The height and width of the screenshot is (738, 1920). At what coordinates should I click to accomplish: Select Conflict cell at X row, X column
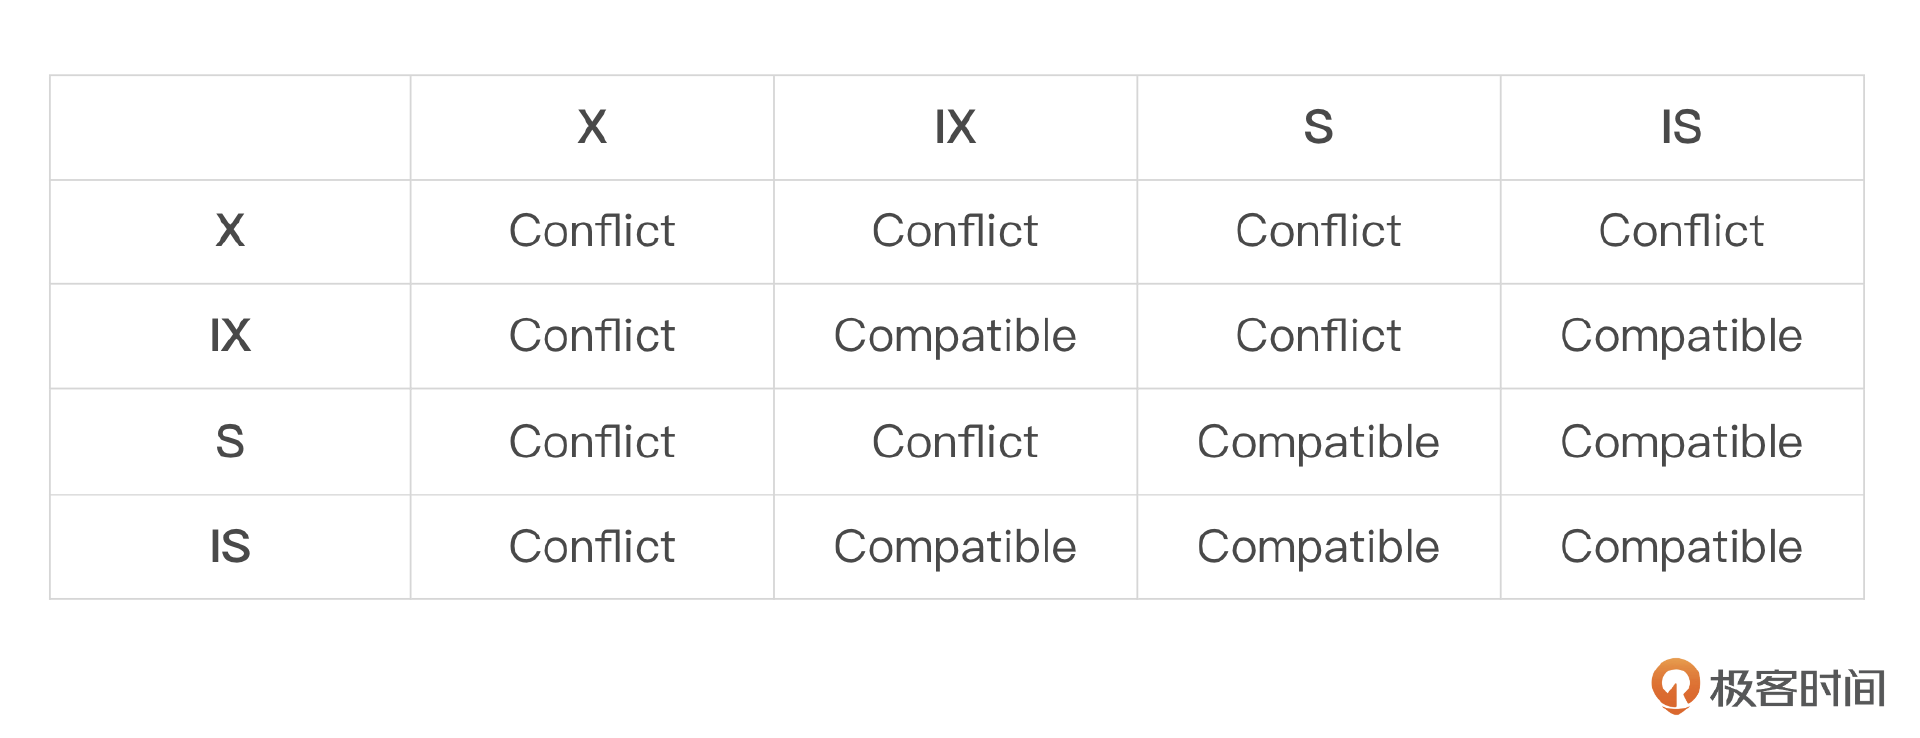592,232
